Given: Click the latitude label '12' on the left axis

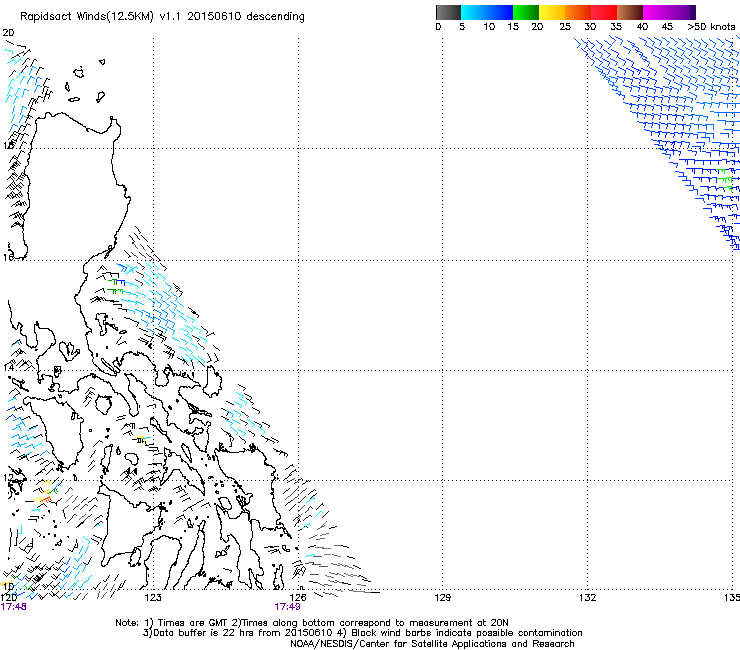Looking at the screenshot, I should point(8,478).
